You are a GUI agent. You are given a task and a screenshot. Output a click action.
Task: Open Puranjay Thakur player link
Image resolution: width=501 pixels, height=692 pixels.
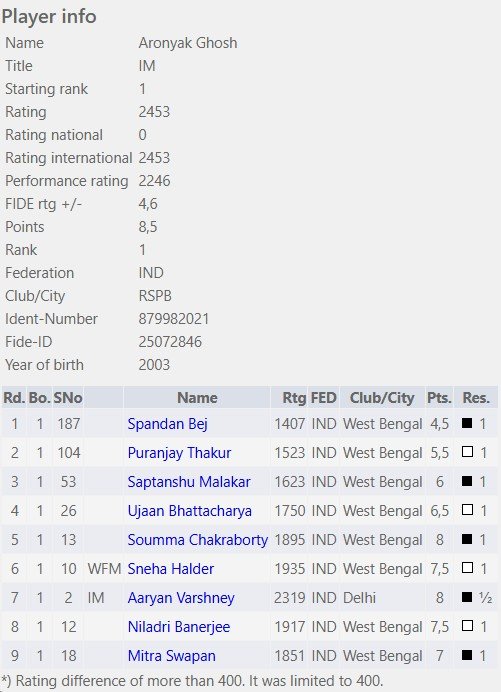tap(179, 453)
